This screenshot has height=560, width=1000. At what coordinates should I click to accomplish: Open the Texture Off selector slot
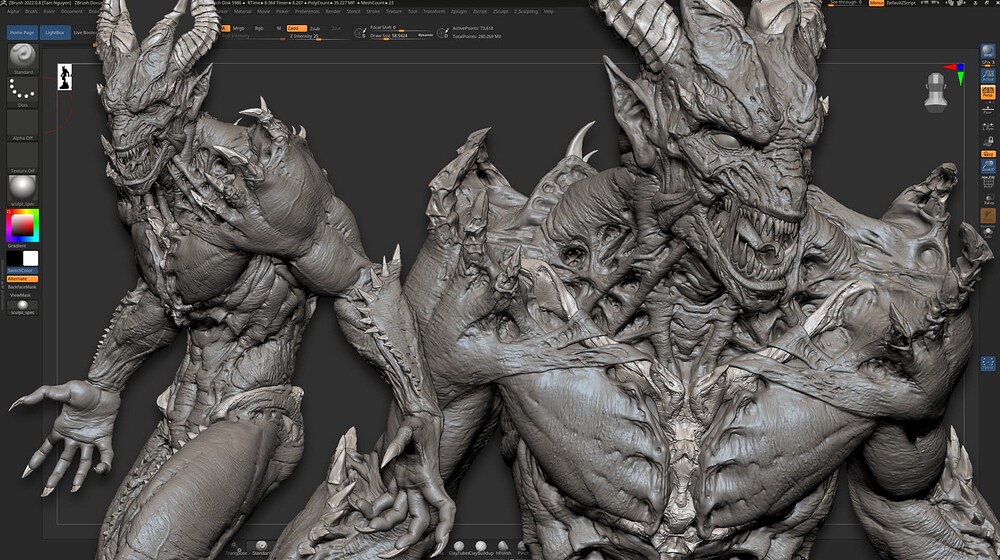(x=23, y=158)
